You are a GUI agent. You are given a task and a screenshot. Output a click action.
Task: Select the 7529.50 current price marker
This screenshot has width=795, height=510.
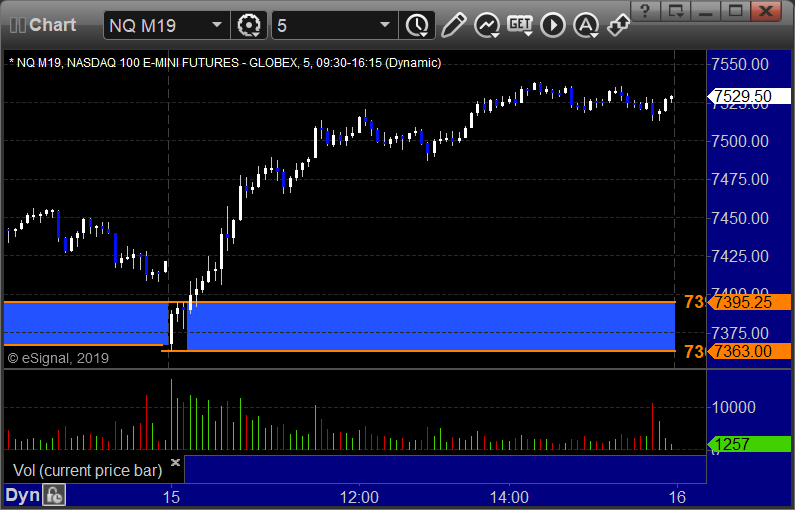point(749,96)
